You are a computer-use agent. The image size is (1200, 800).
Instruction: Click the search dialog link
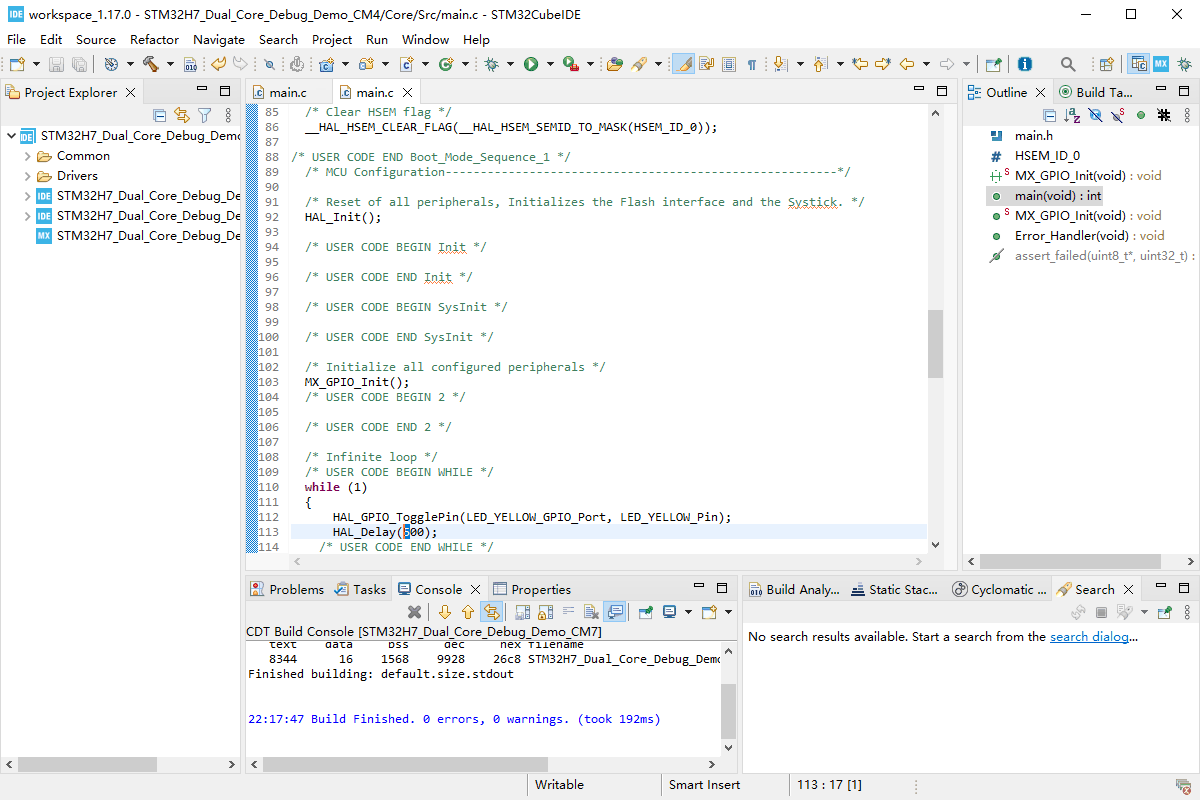[x=1090, y=637]
